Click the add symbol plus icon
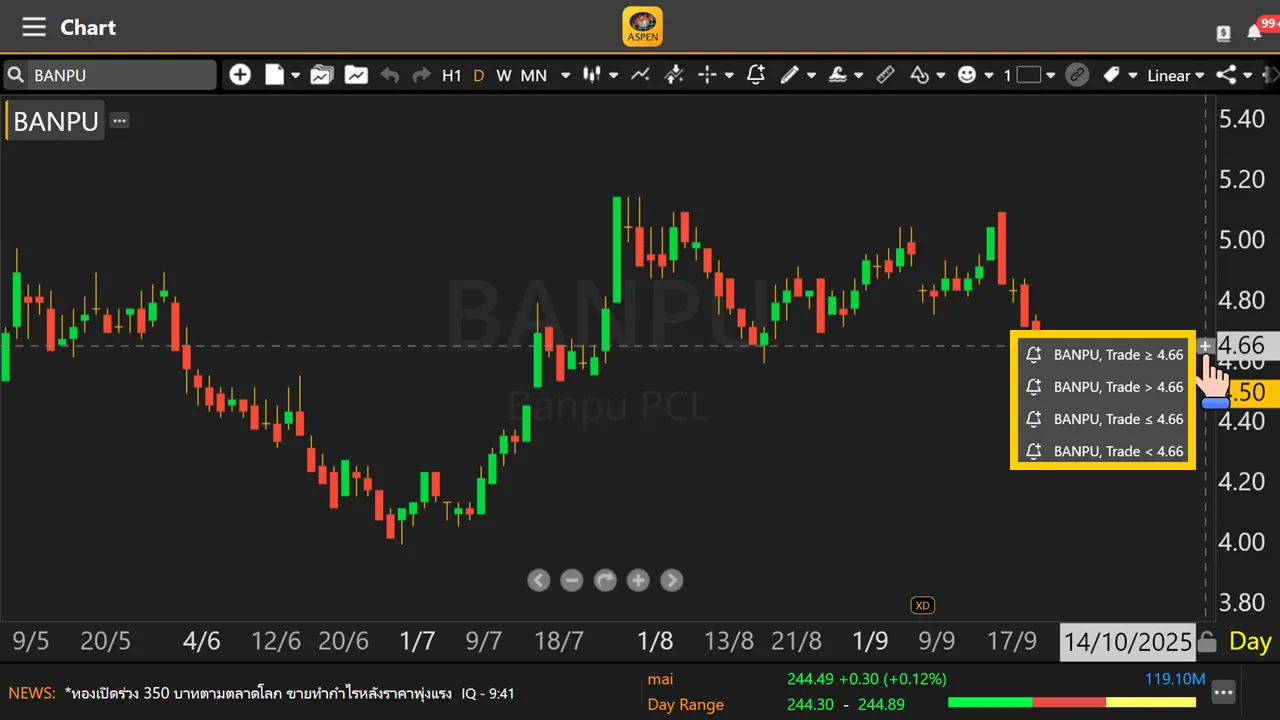1280x720 pixels. point(240,75)
